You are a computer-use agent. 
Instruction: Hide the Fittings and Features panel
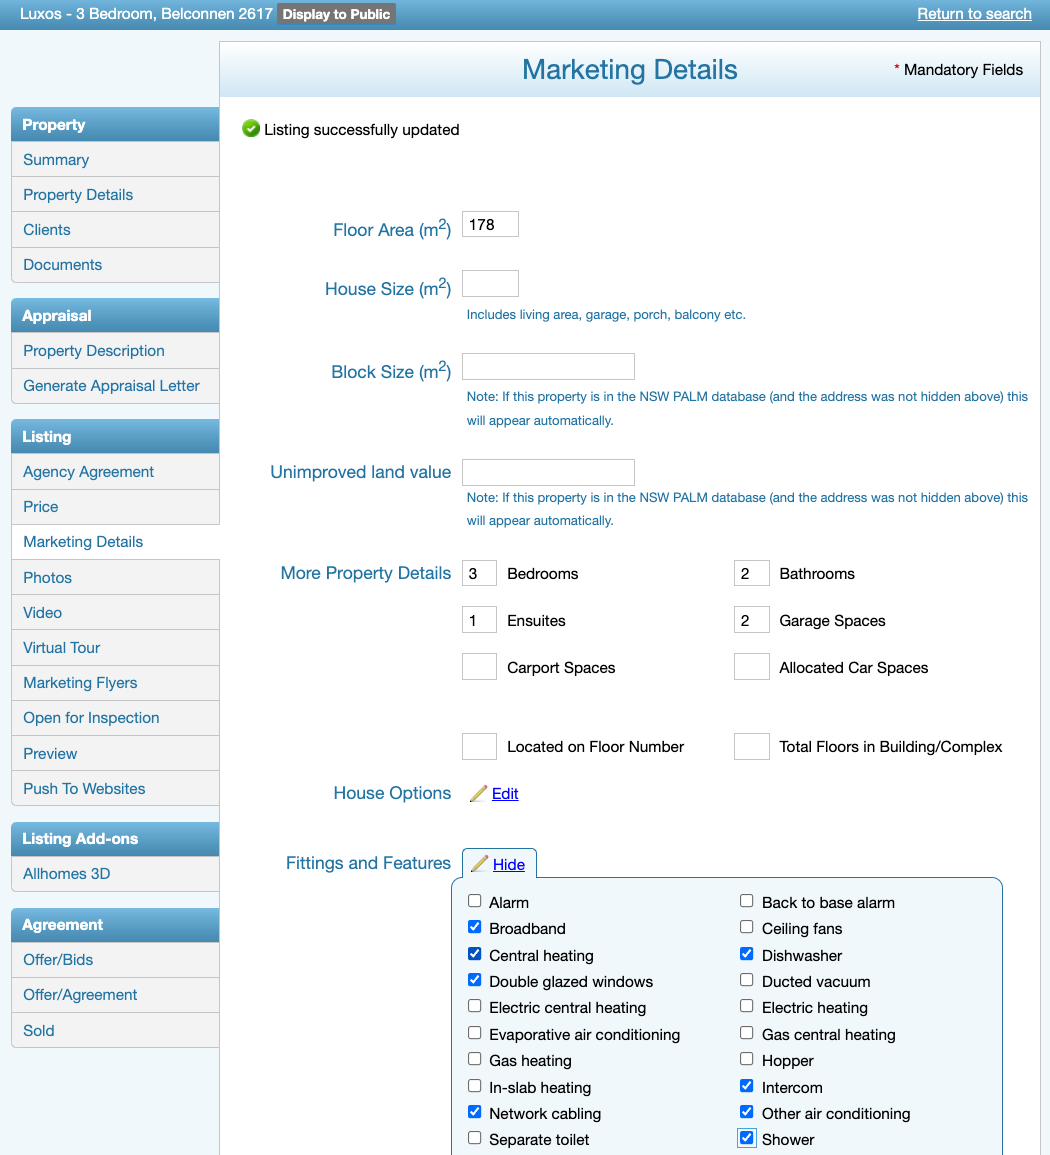509,864
